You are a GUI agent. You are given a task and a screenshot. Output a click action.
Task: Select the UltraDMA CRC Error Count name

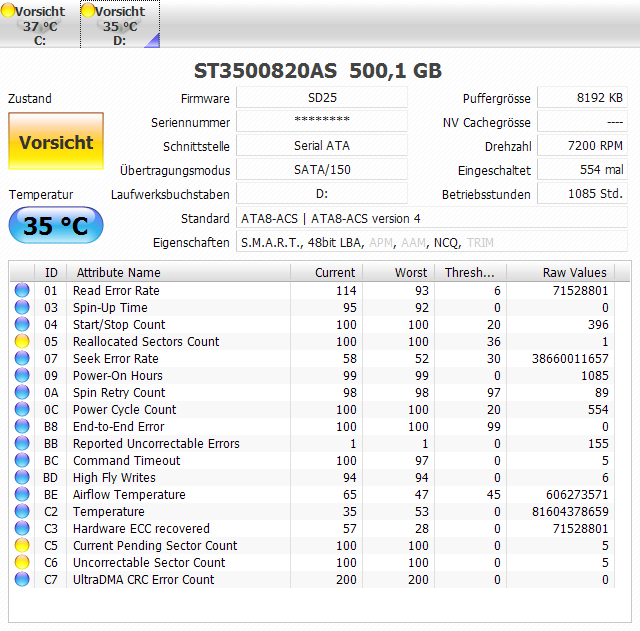tap(143, 580)
